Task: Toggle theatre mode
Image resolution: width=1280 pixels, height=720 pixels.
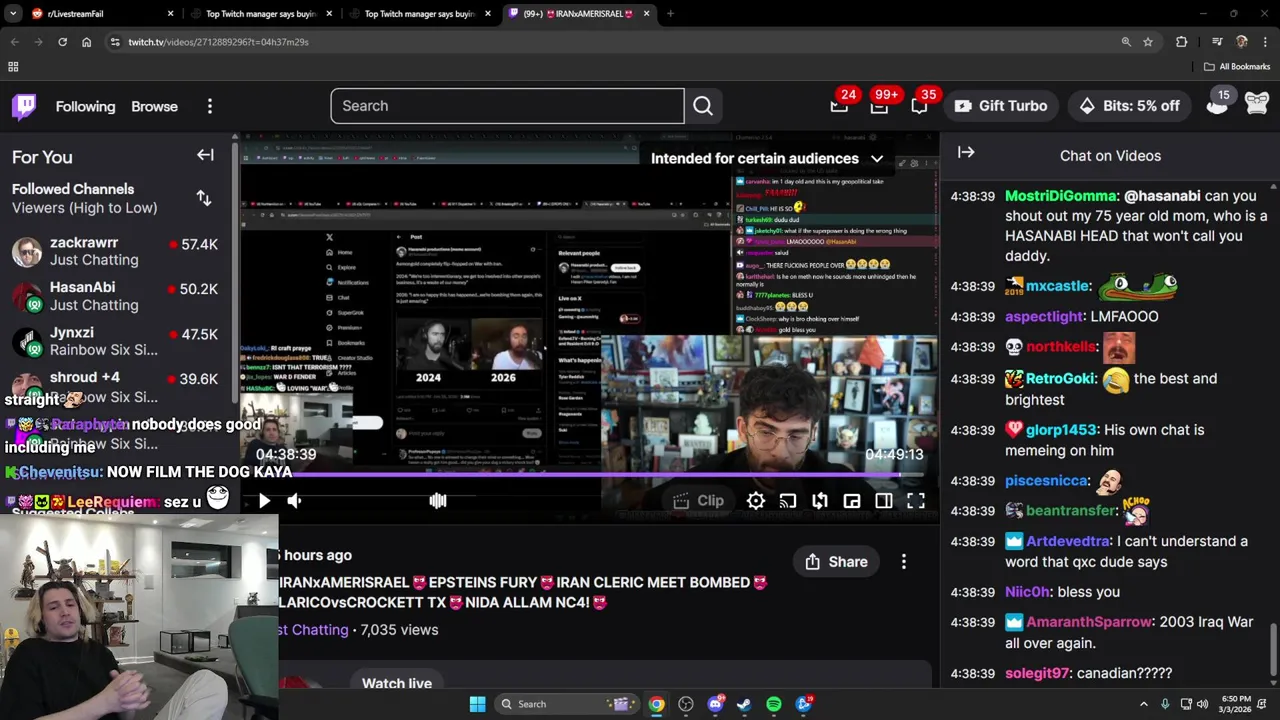Action: 884,501
